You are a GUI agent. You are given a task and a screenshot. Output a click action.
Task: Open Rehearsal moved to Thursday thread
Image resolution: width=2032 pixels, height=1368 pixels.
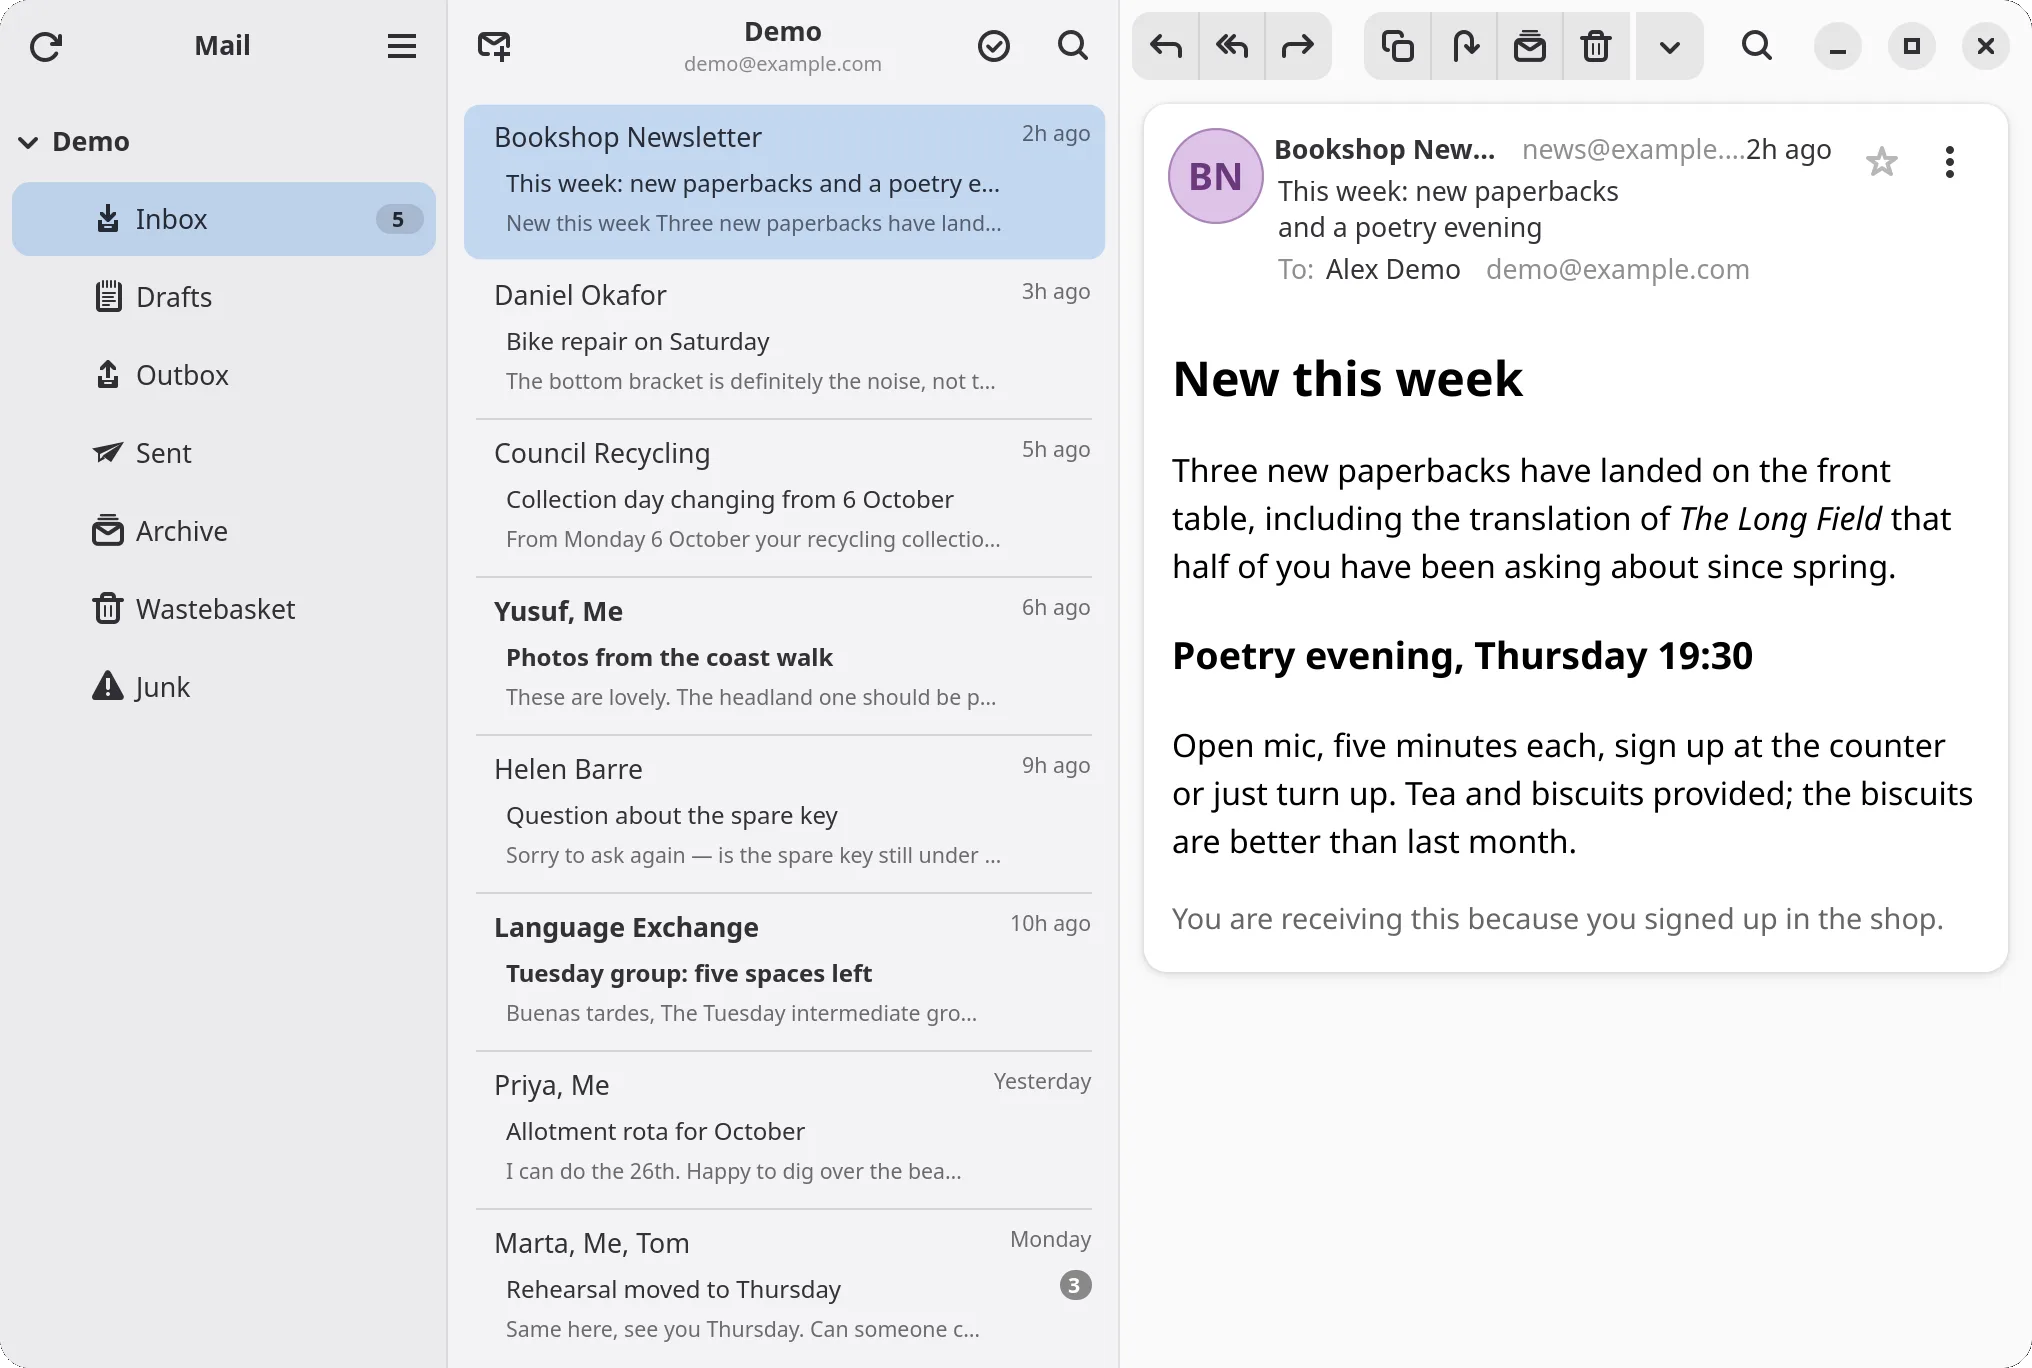pos(784,1288)
